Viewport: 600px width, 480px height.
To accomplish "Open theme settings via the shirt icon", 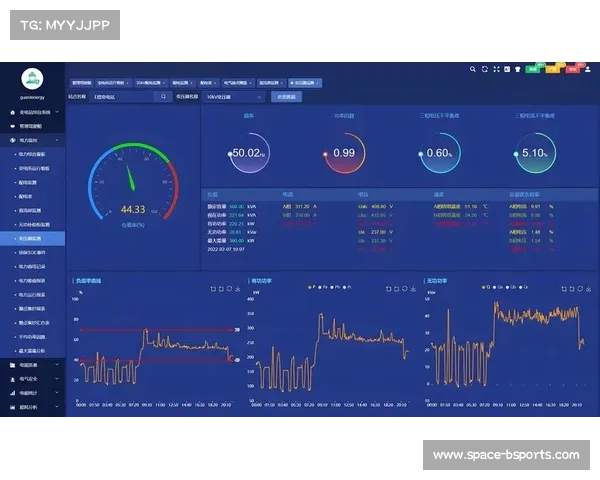I will pos(519,70).
